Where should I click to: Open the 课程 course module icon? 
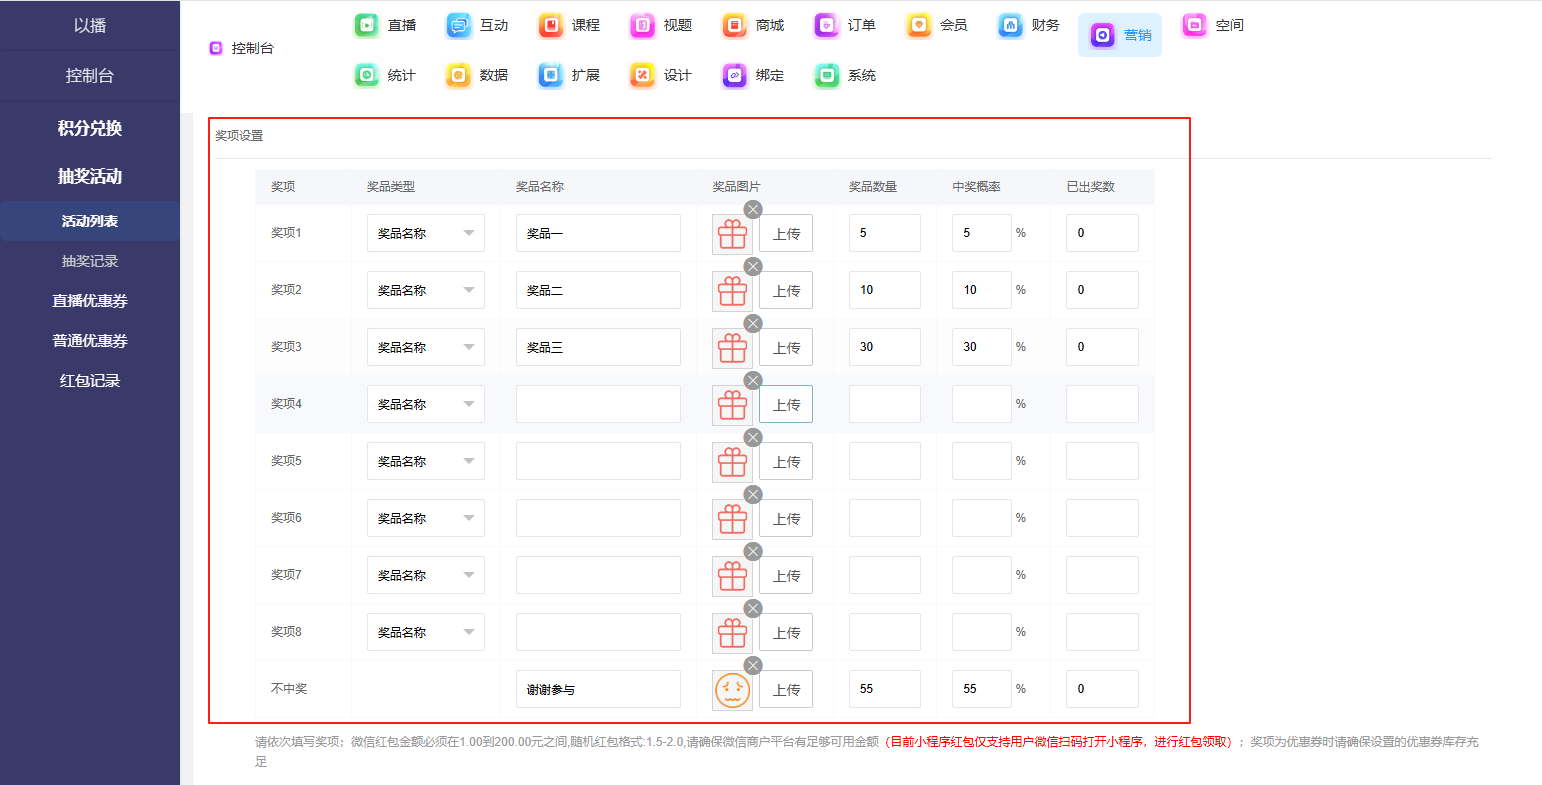551,25
